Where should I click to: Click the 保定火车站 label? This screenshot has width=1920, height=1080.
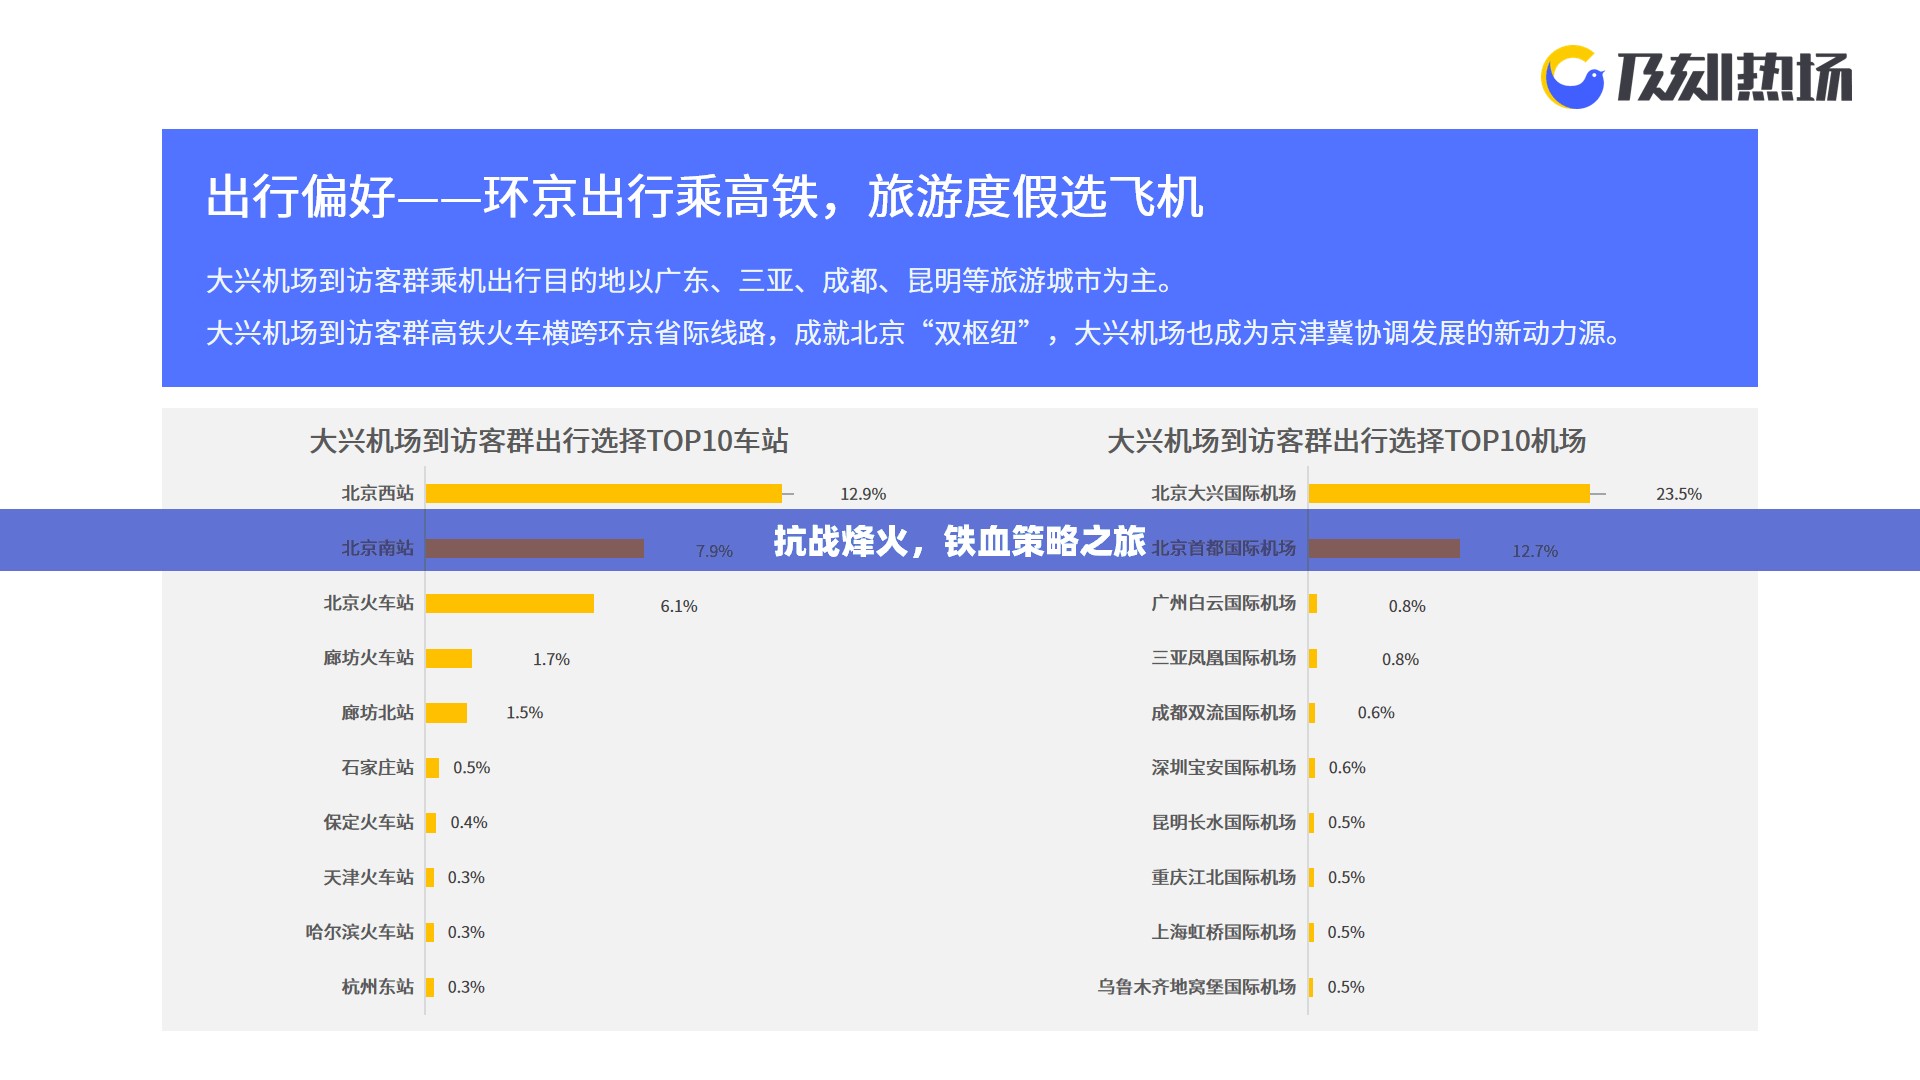[x=368, y=822]
